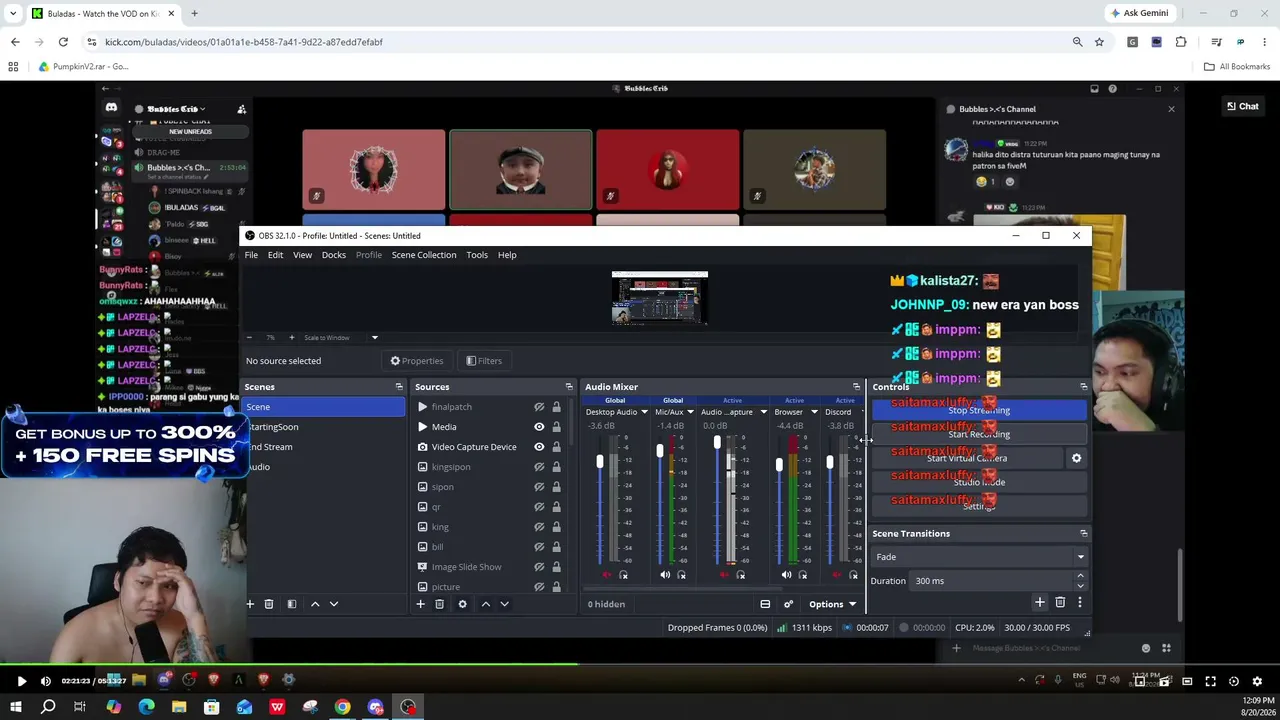Click the Chrome address bar URL
This screenshot has height=720, width=1280.
pyautogui.click(x=244, y=42)
